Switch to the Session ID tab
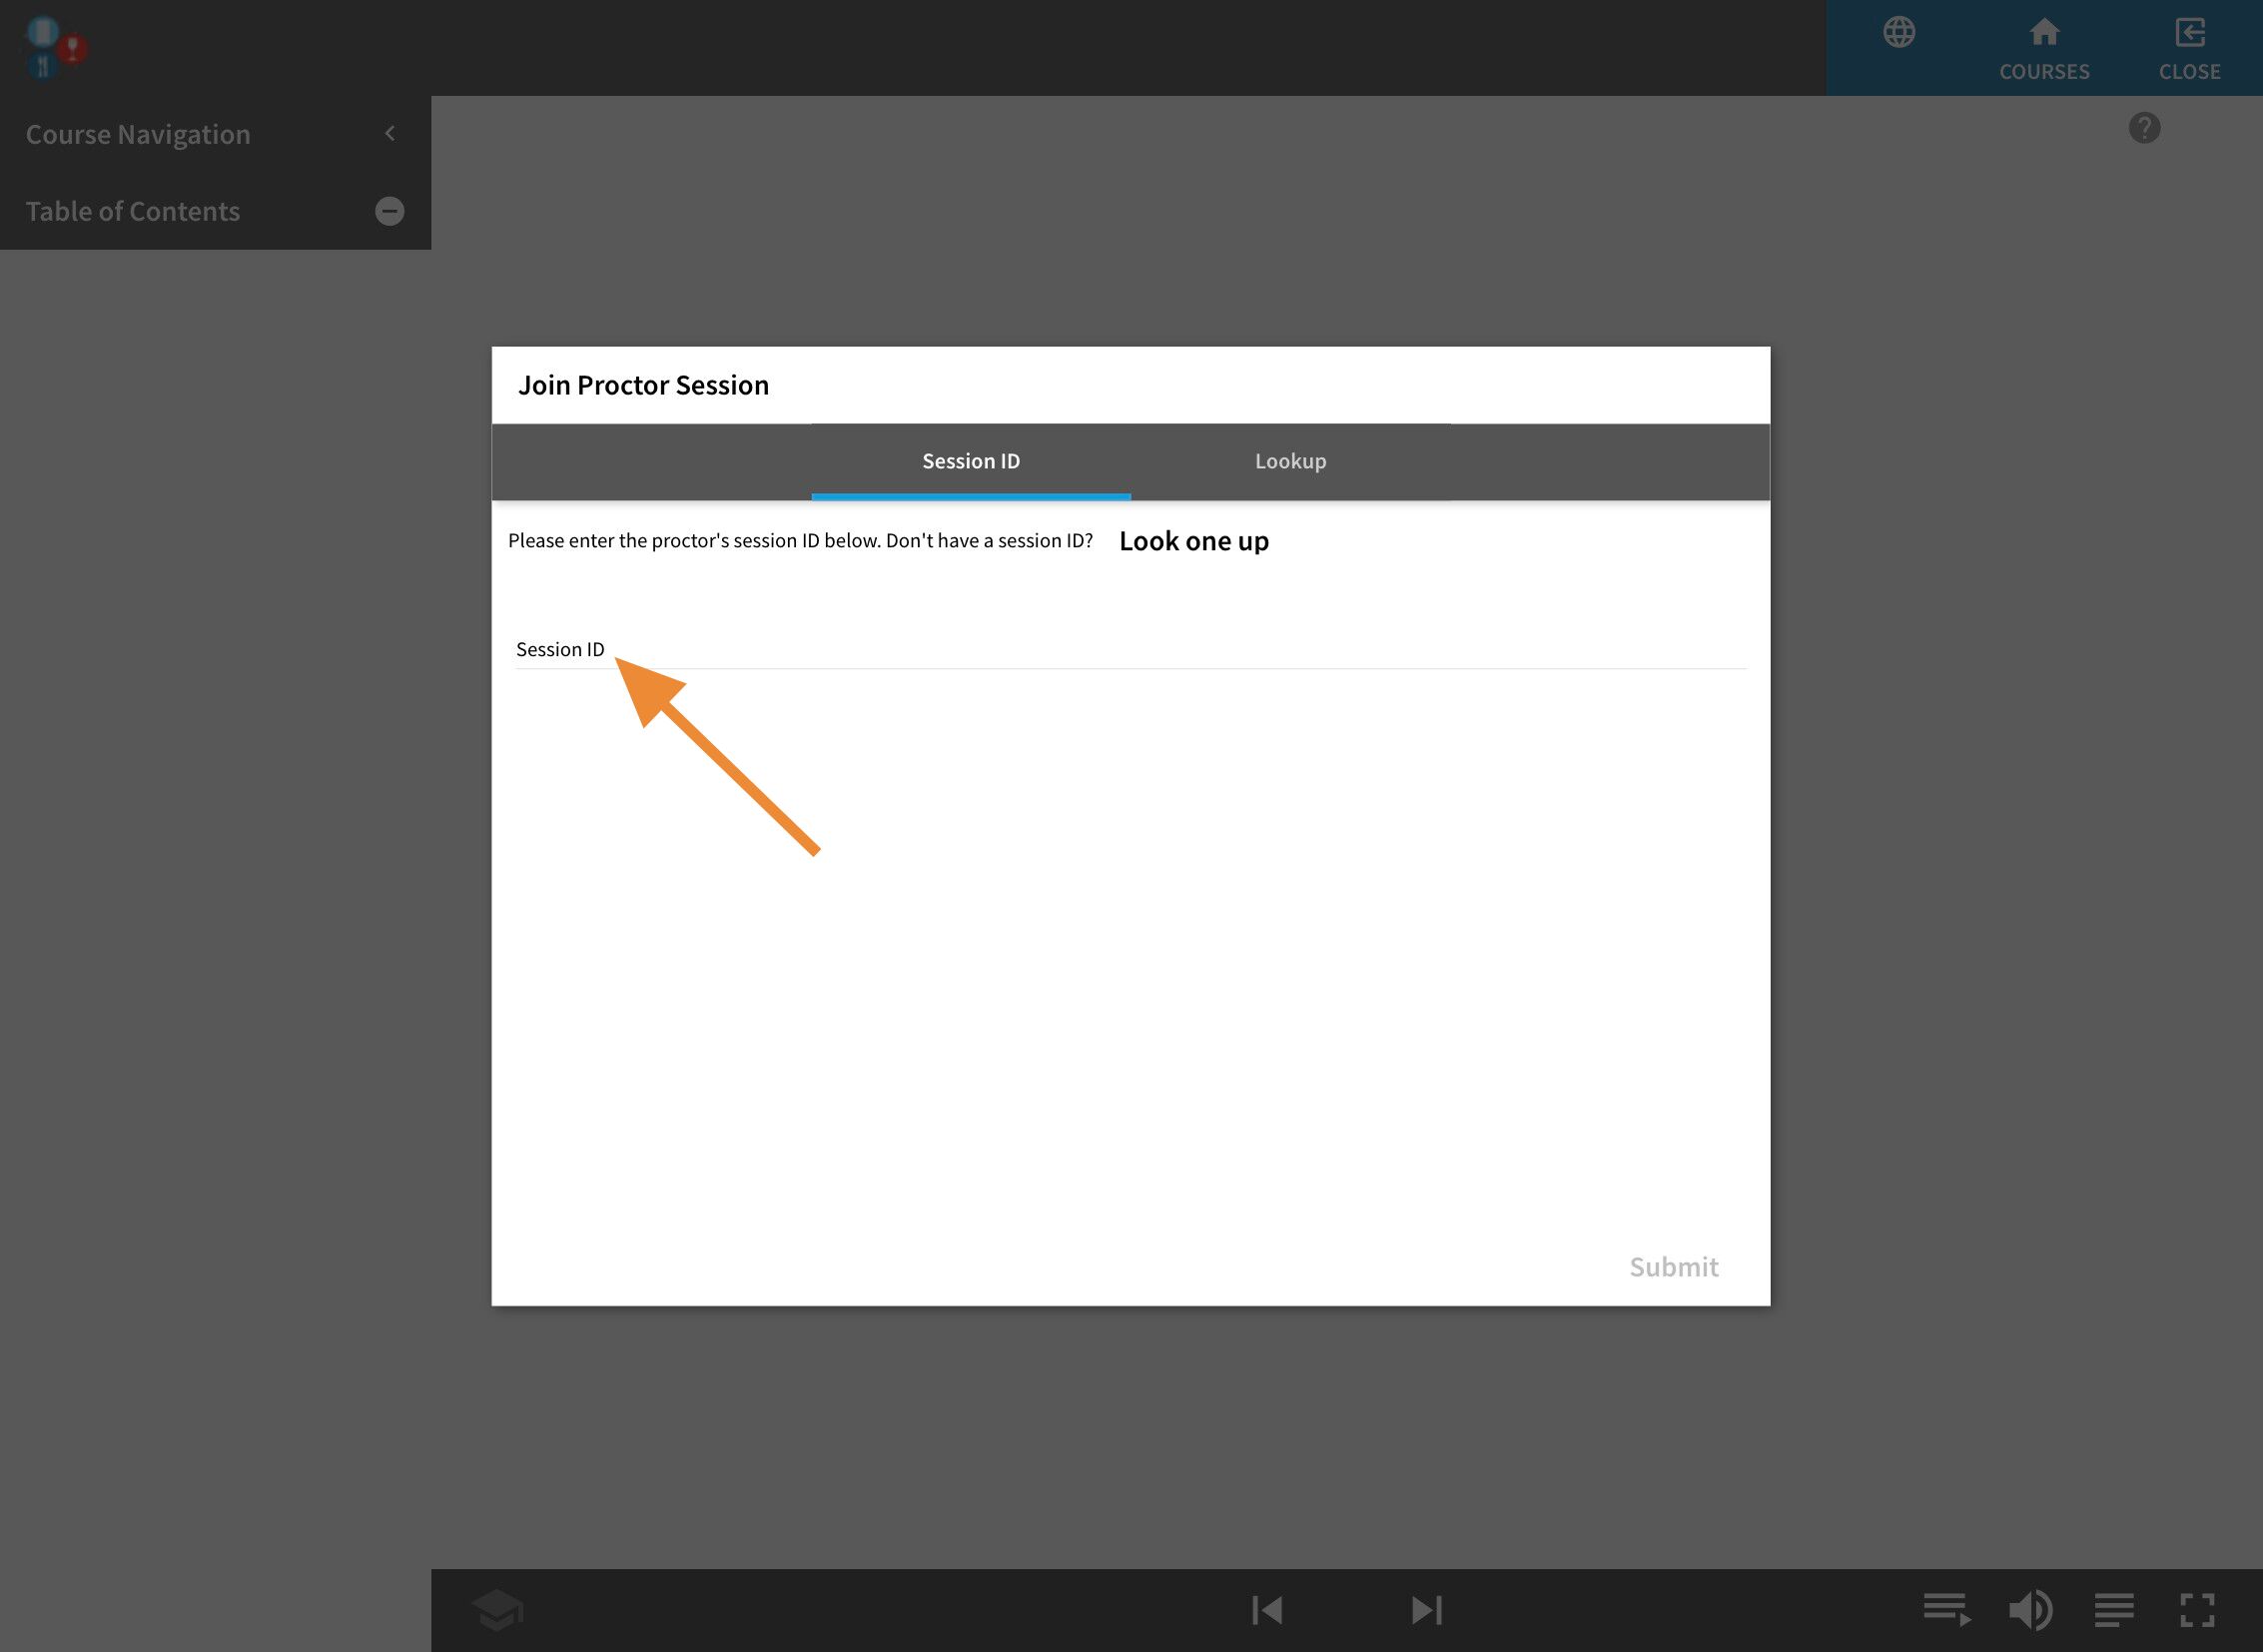Screen dimensions: 2263x1652 970,461
